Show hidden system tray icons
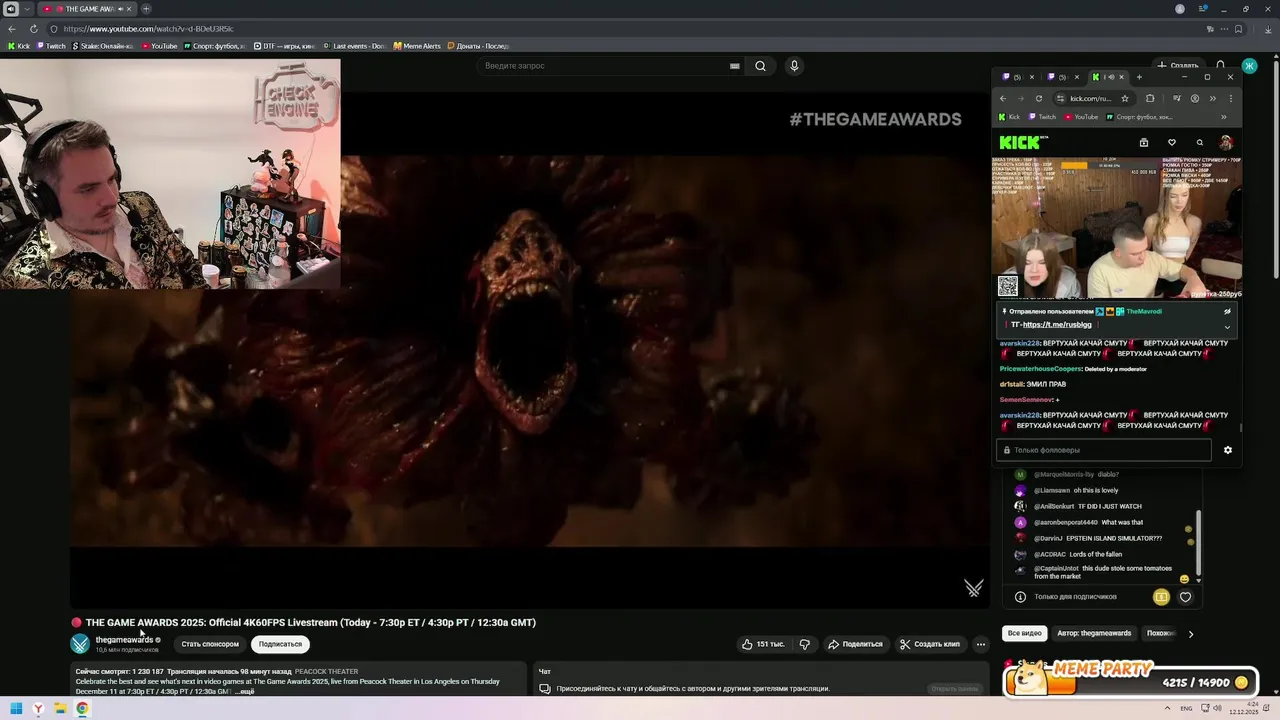The width and height of the screenshot is (1280, 720). (1168, 709)
